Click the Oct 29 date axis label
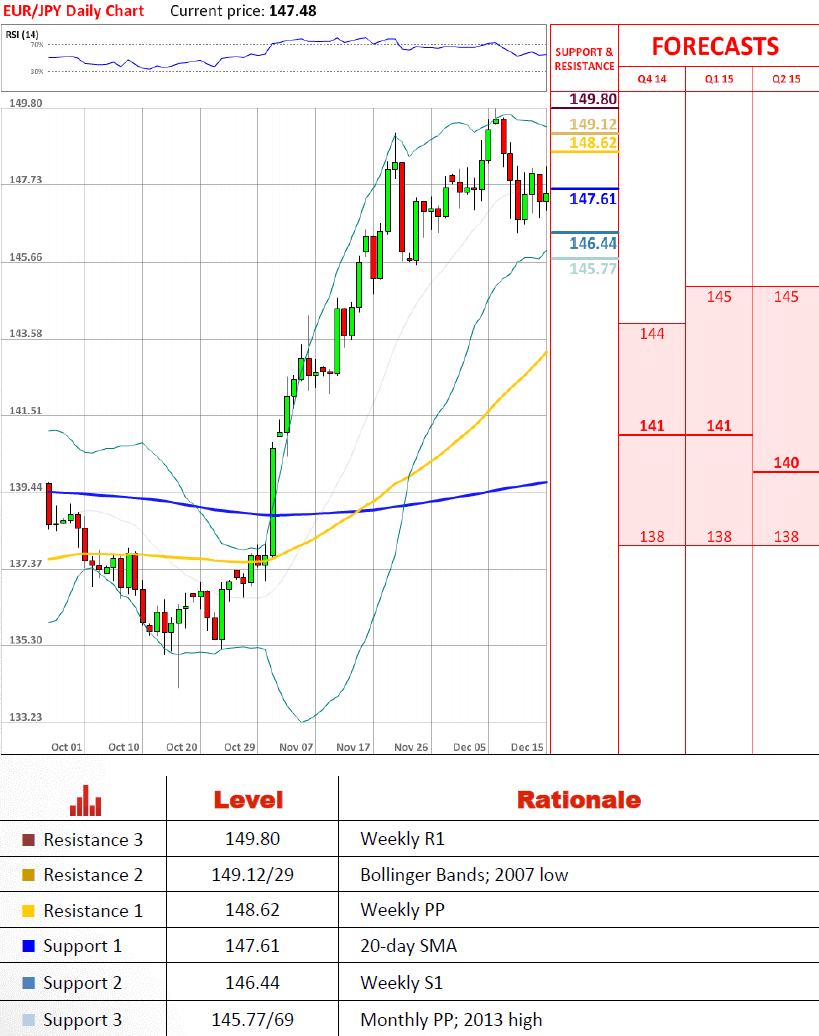The width and height of the screenshot is (819, 1036). (x=240, y=747)
